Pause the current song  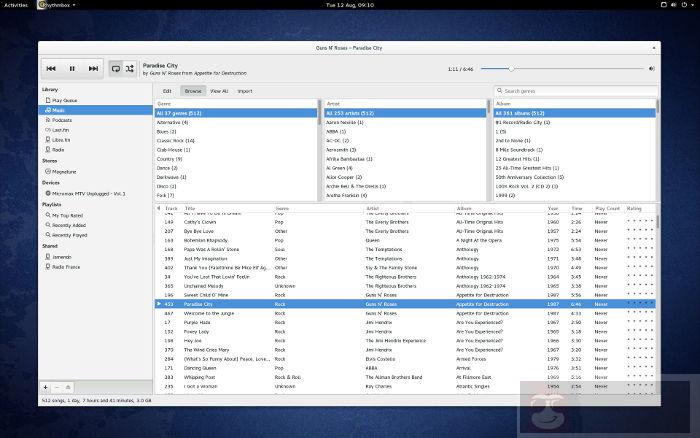[72, 69]
